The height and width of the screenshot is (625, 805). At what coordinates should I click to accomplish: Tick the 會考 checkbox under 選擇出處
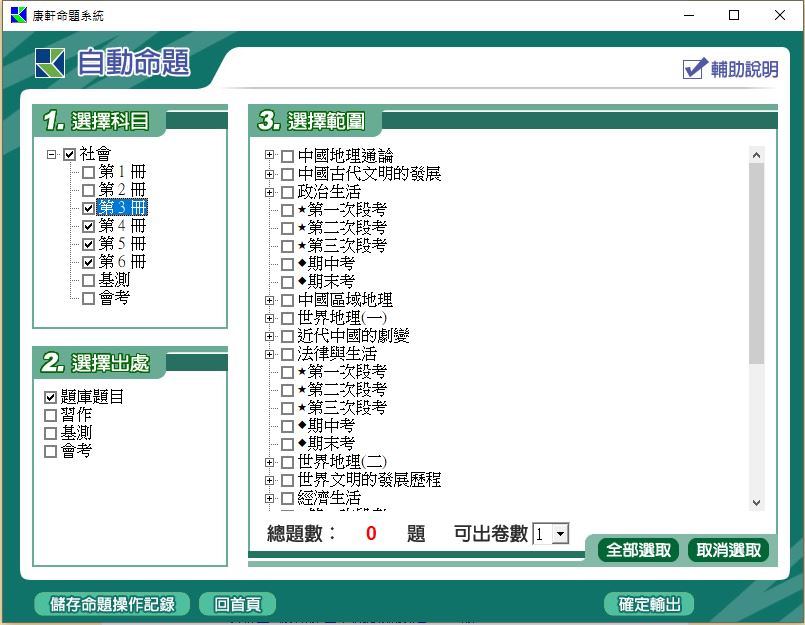click(51, 452)
